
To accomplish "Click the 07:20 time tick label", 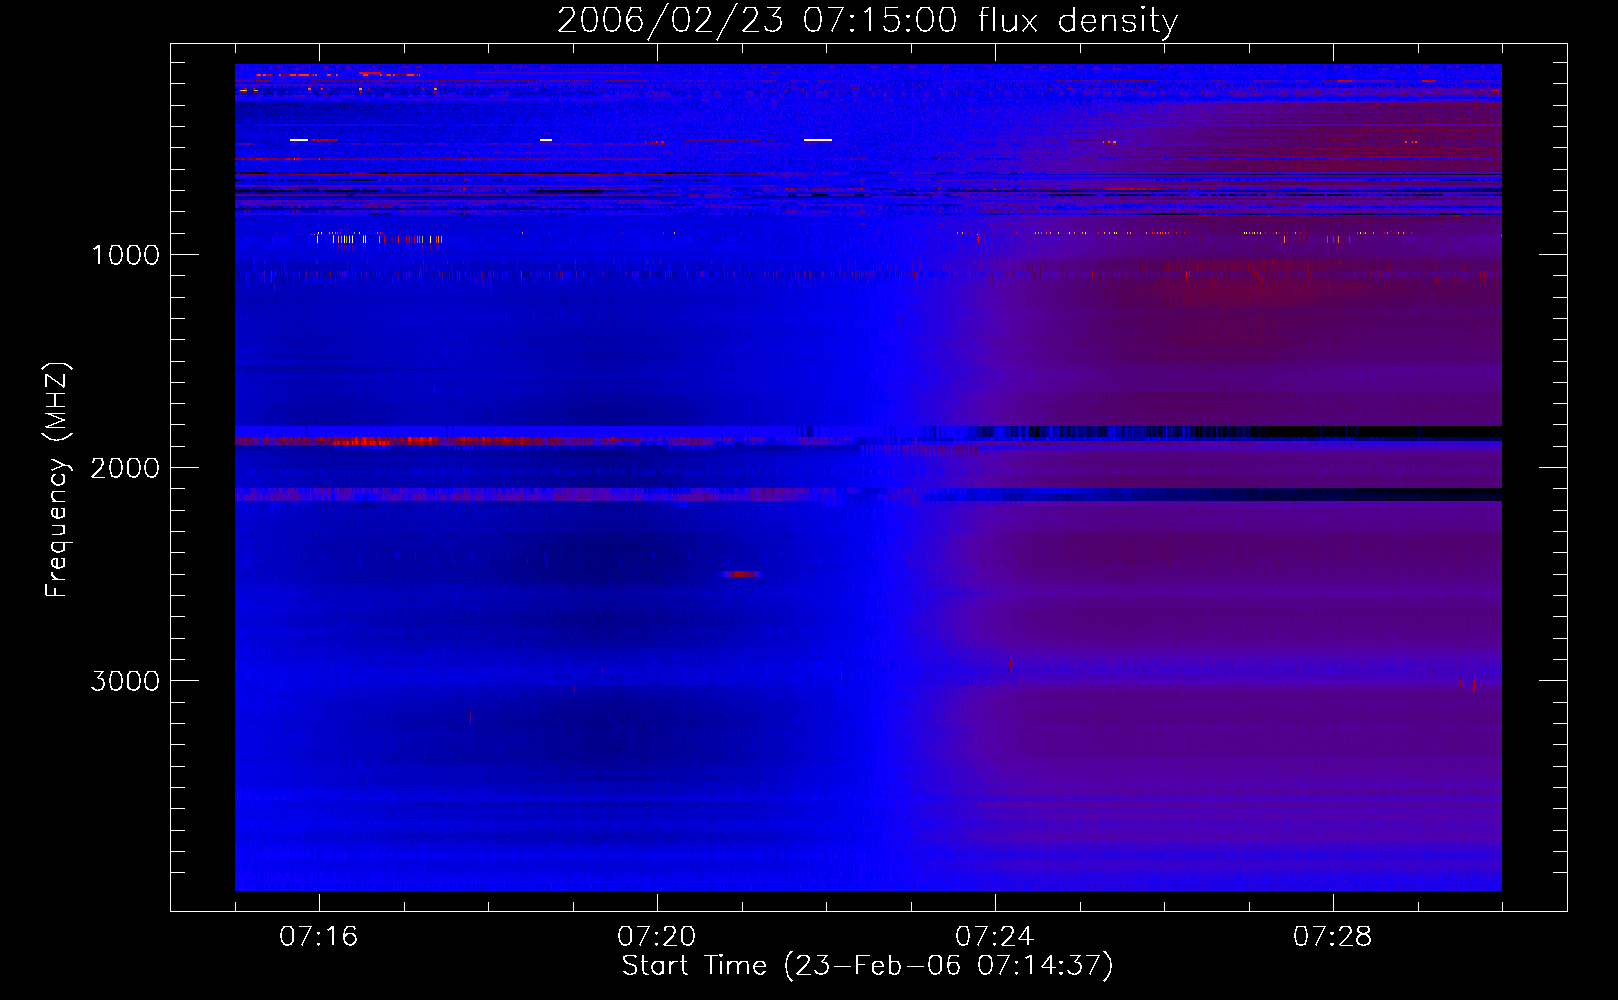I will tap(656, 937).
